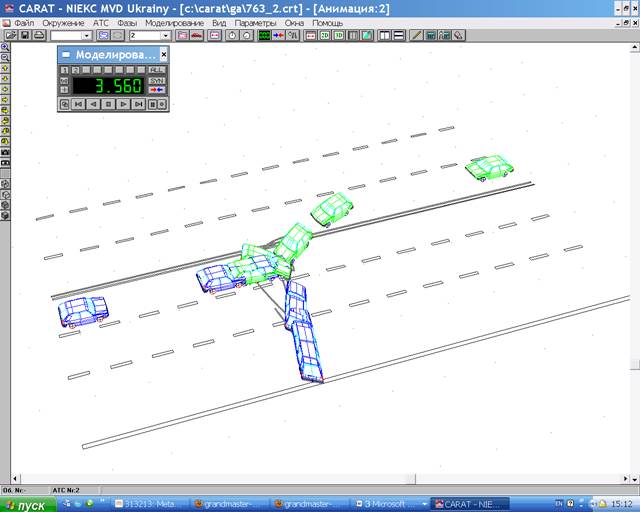The image size is (640, 512).
Task: Open the first empty toolbar combo box
Action: (x=72, y=35)
